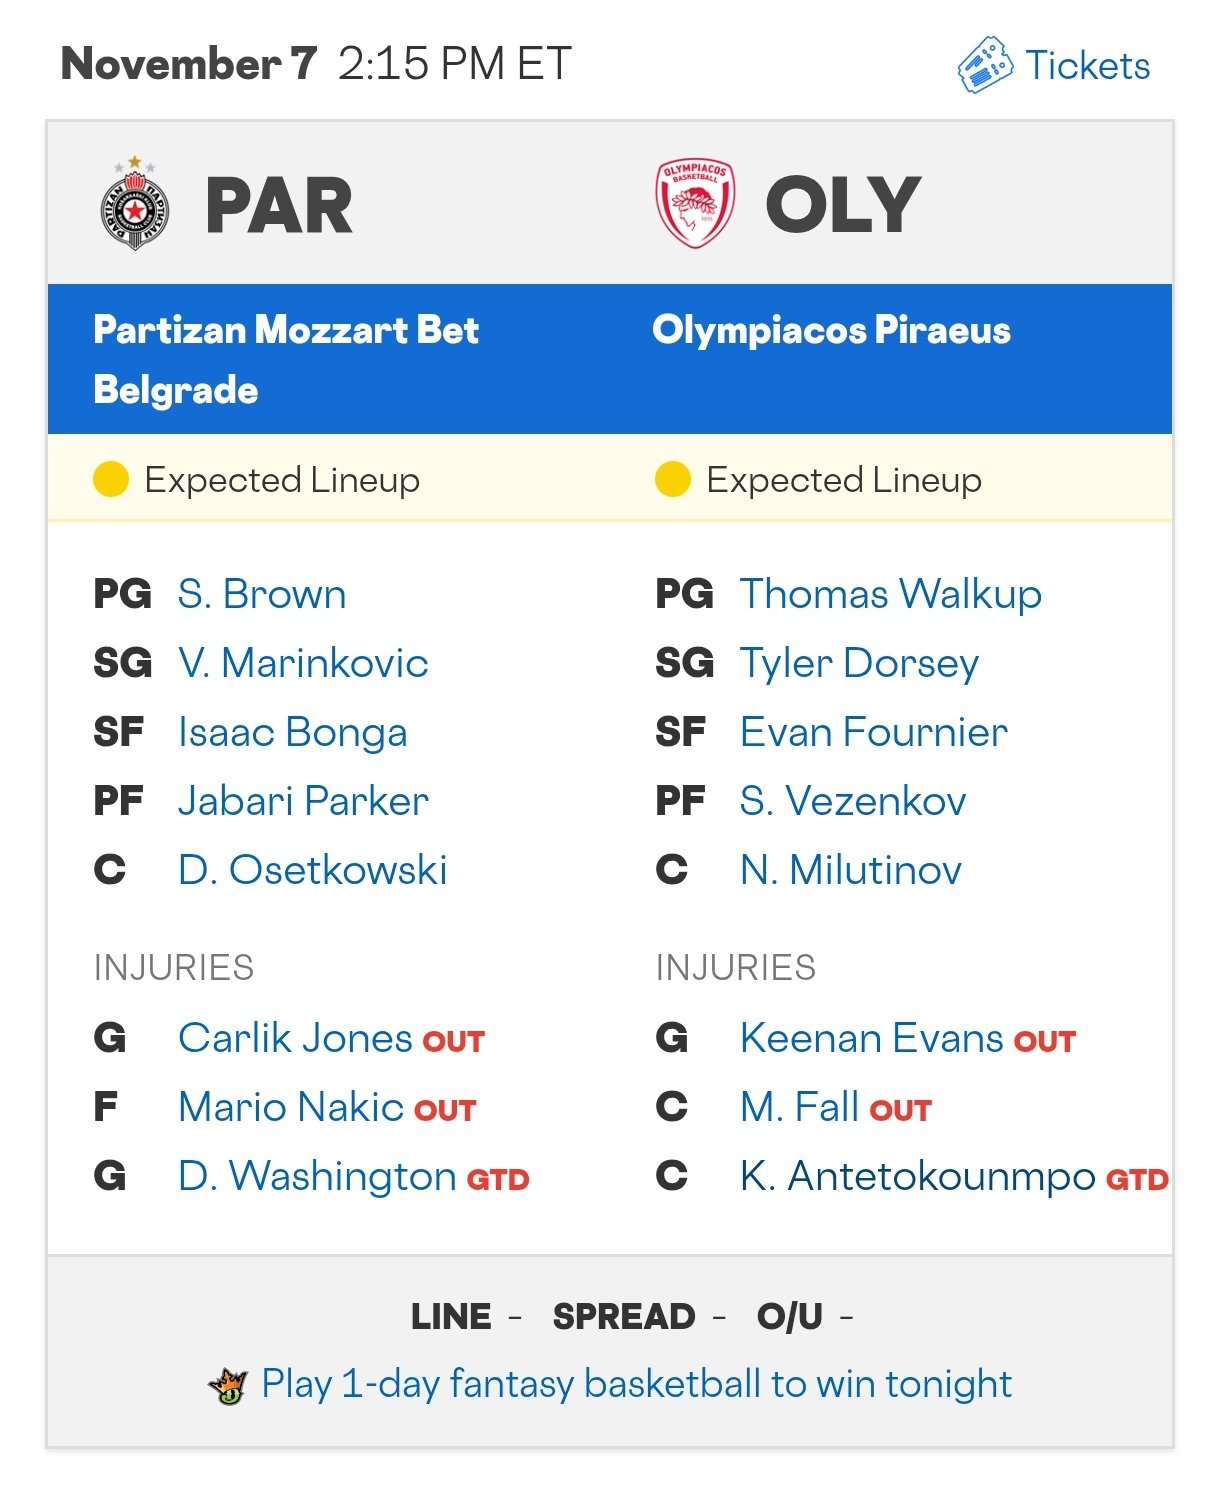Image resolution: width=1220 pixels, height=1488 pixels.
Task: Click the ticket stub icon
Action: point(985,65)
